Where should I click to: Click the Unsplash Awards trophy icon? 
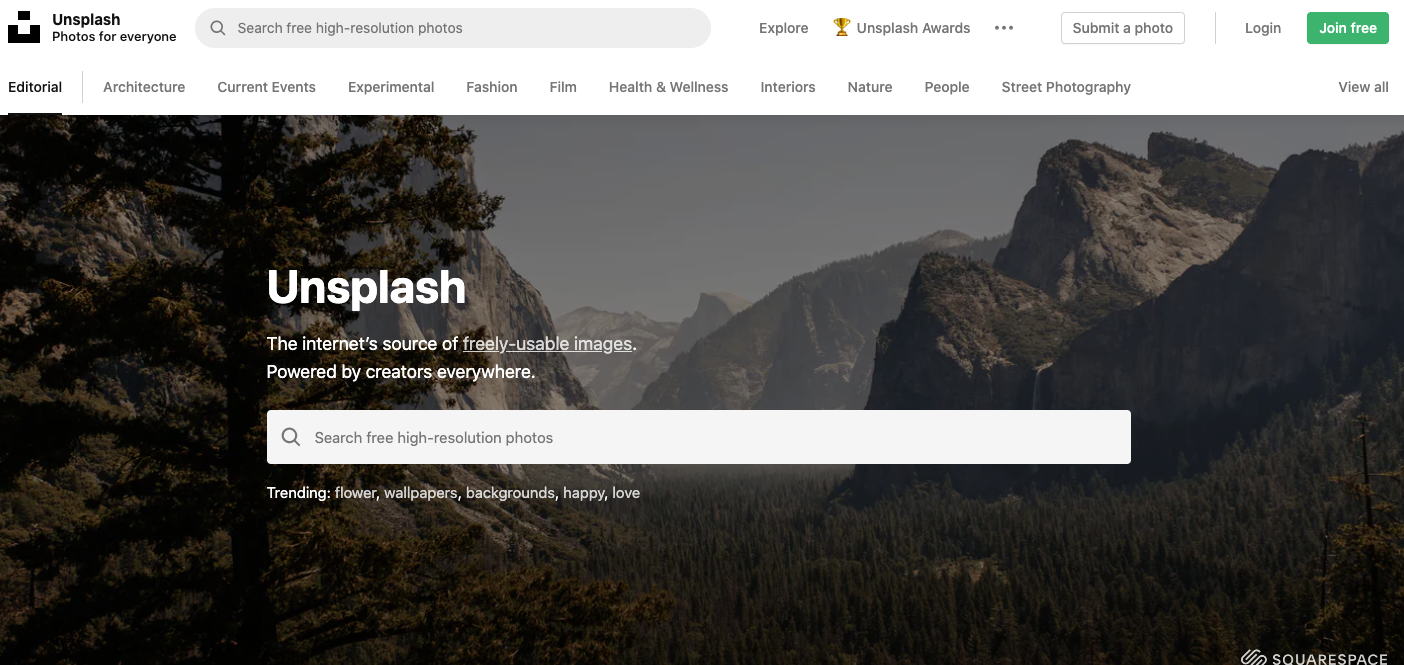842,28
